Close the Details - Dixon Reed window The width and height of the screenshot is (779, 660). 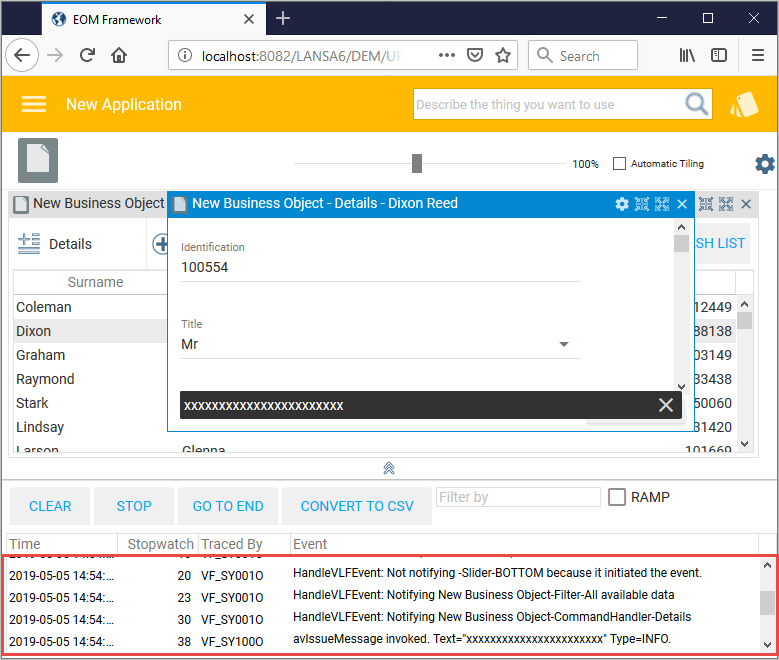pos(682,204)
